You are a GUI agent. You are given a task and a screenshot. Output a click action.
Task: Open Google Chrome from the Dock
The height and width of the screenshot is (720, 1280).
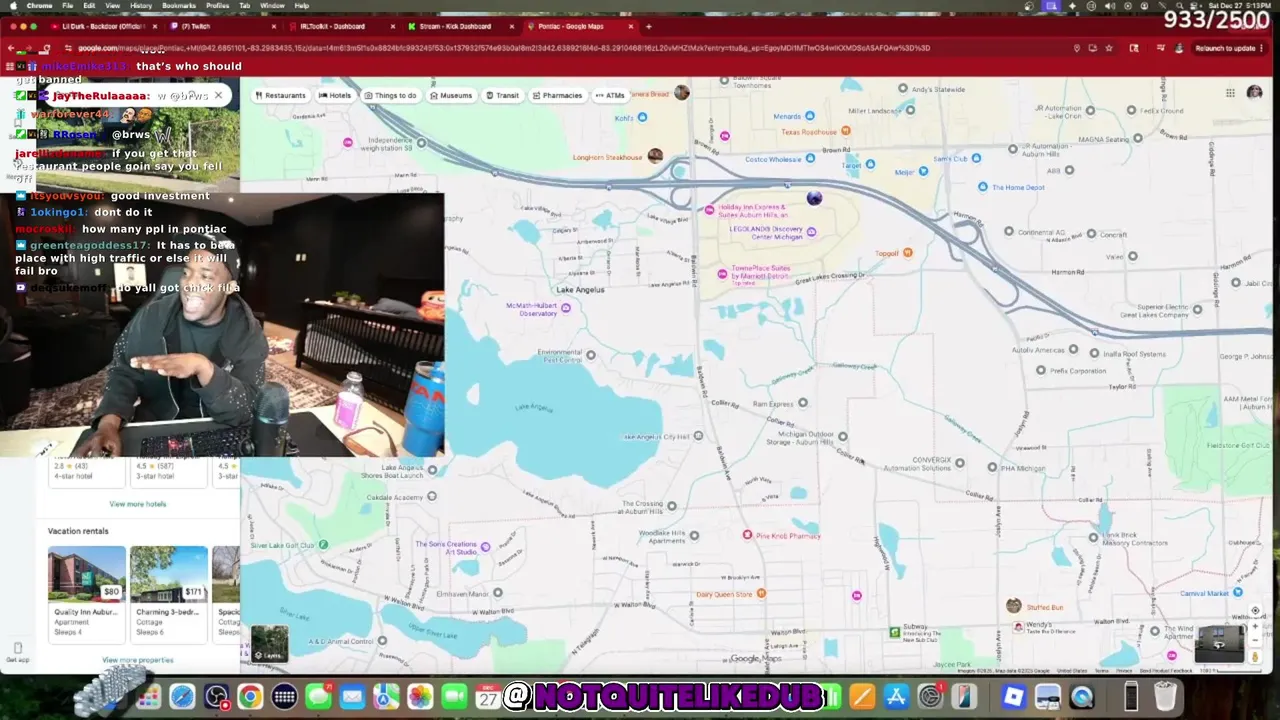coord(250,696)
